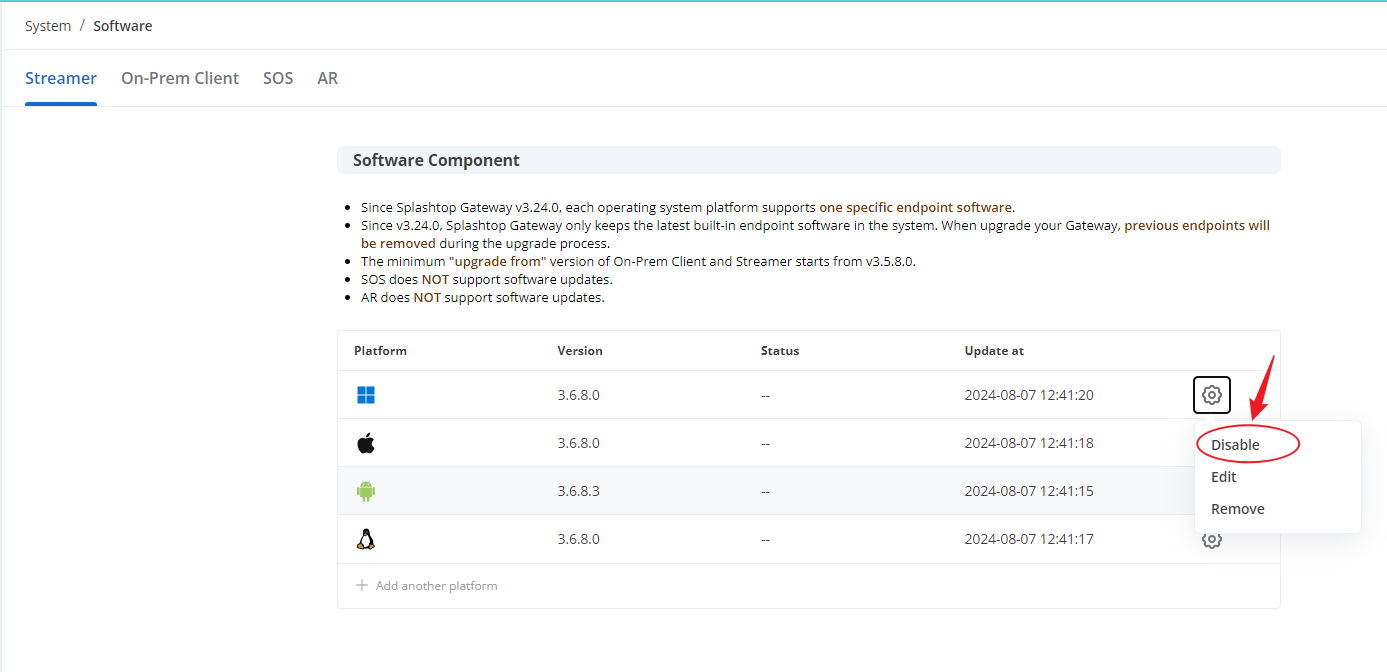Click the Linux penguin platform icon

tap(366, 539)
